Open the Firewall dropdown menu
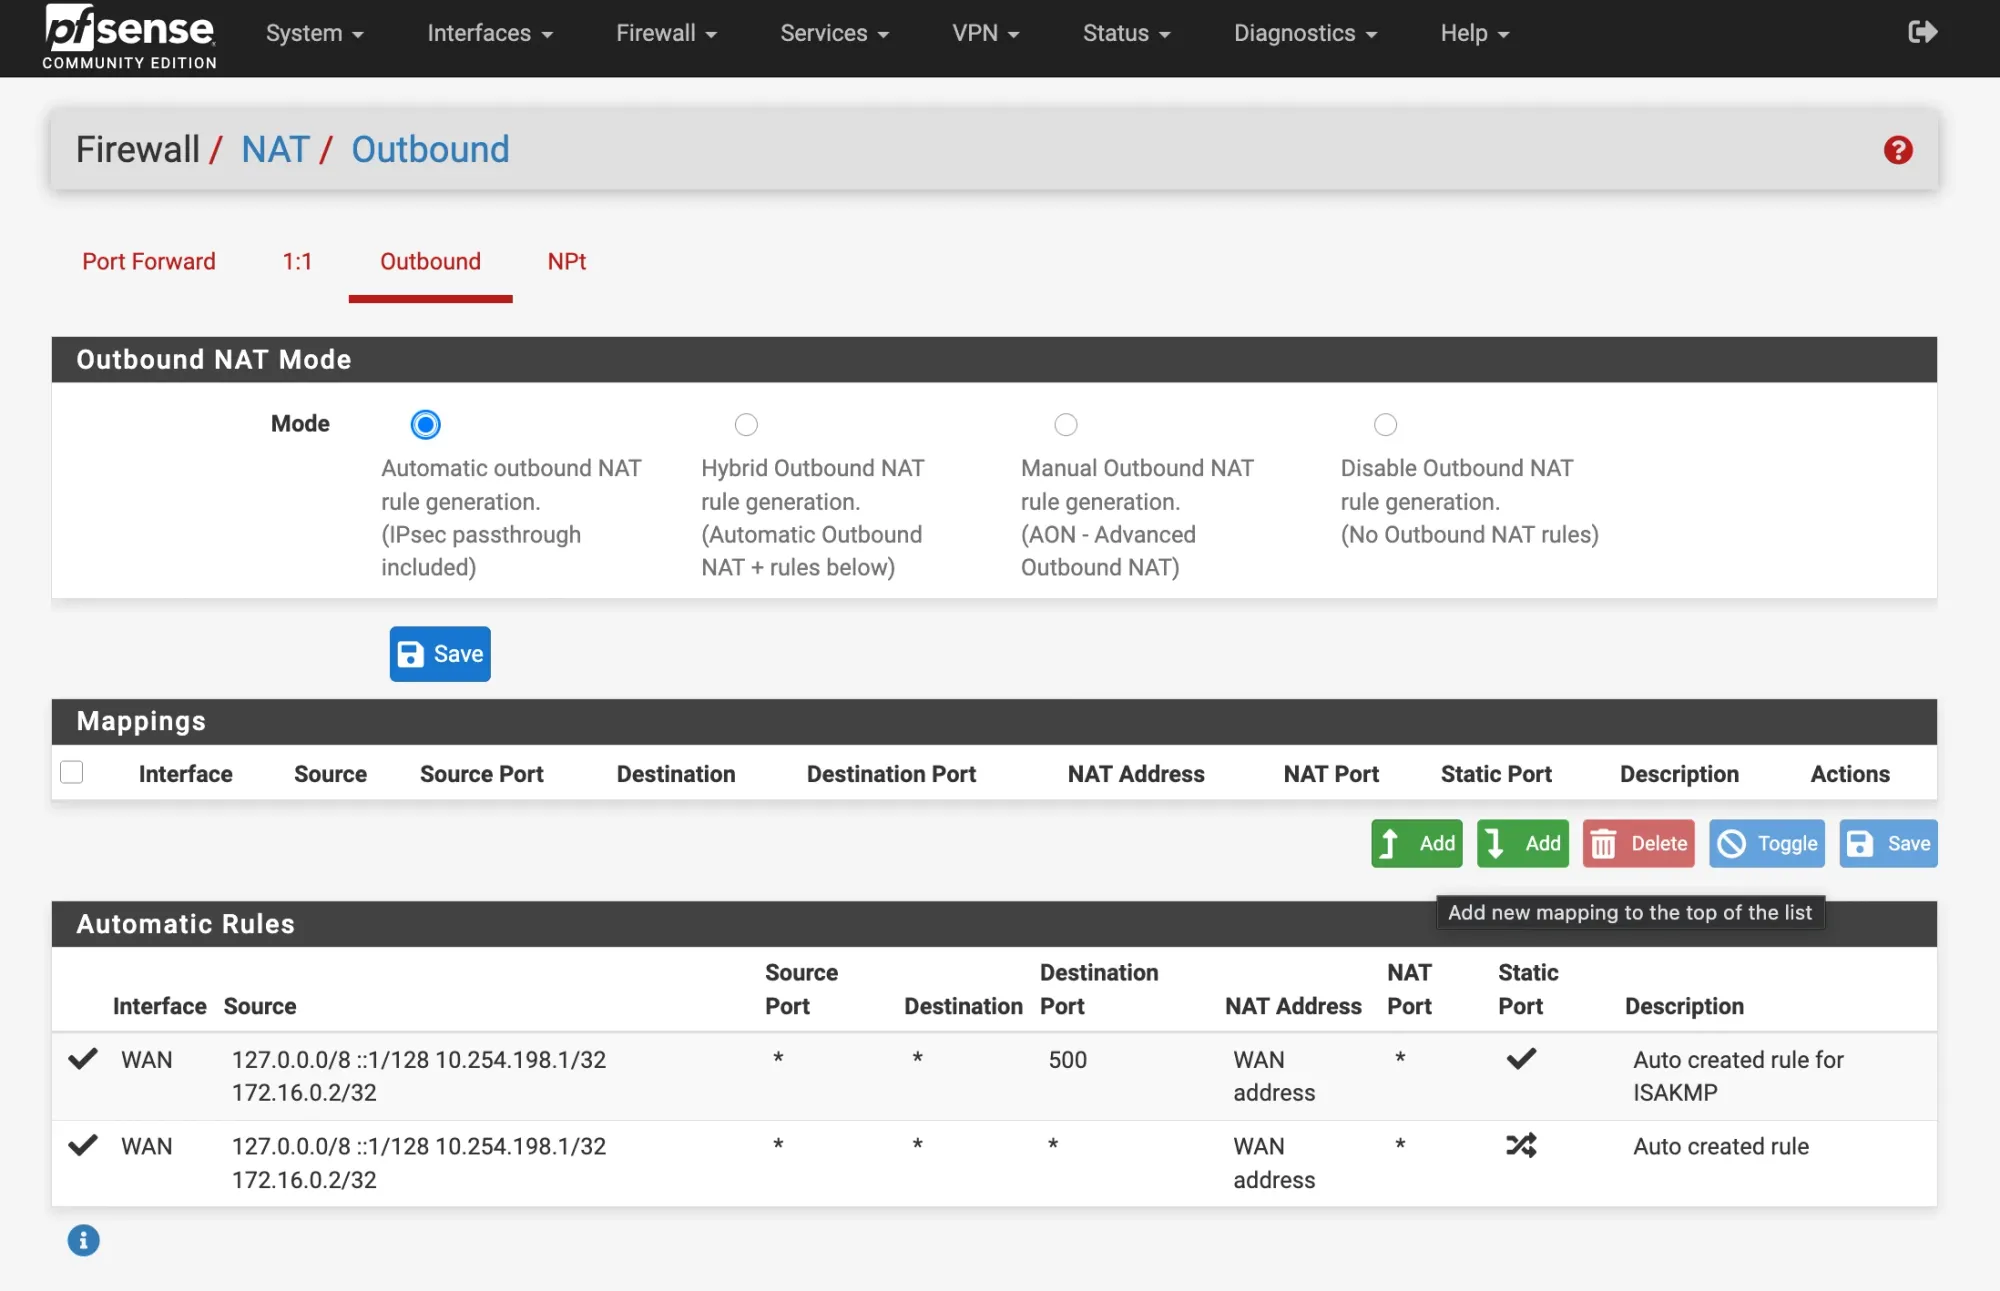Image resolution: width=2000 pixels, height=1291 pixels. 666,33
